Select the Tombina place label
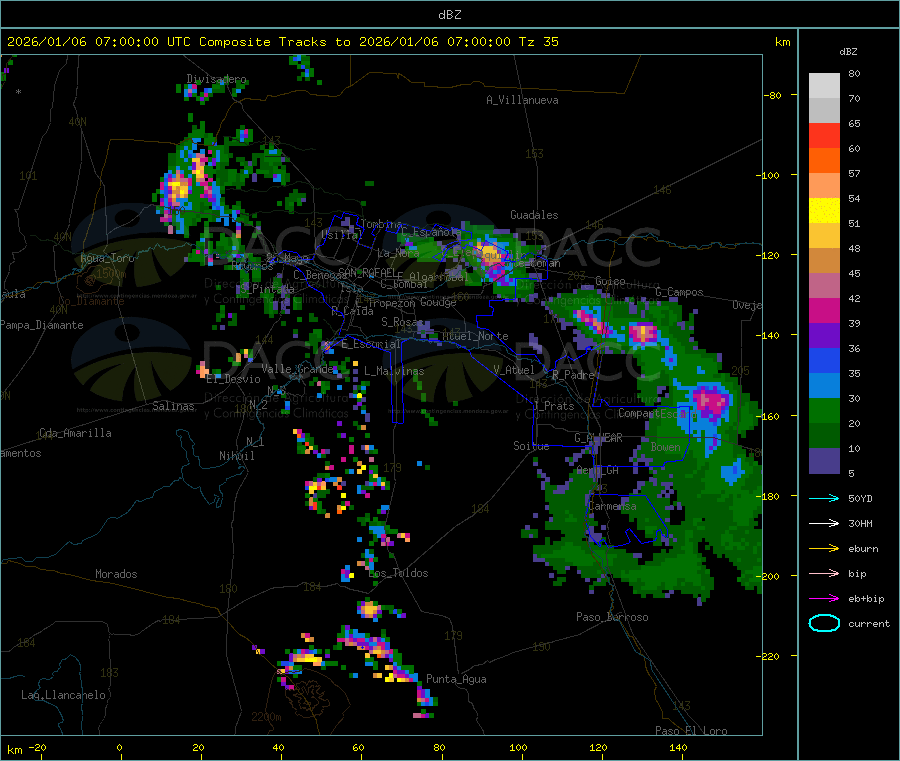This screenshot has width=900, height=761. click(381, 224)
